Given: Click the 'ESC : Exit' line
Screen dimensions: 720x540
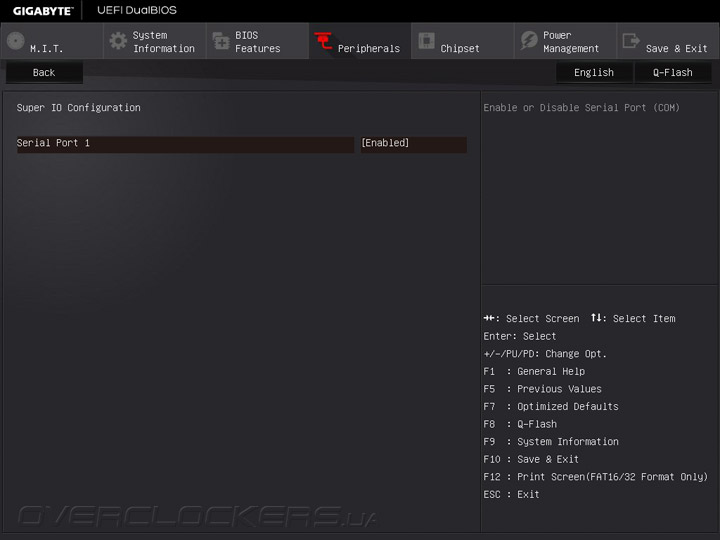Looking at the screenshot, I should coord(512,494).
